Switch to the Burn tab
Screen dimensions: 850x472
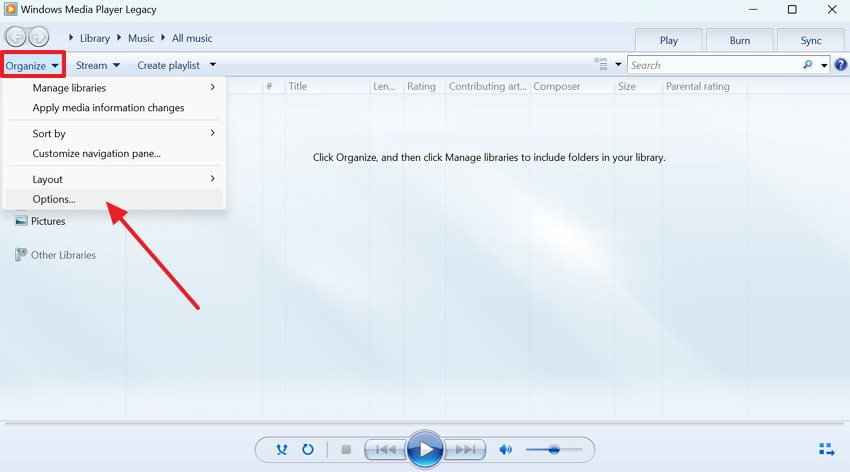click(x=739, y=41)
